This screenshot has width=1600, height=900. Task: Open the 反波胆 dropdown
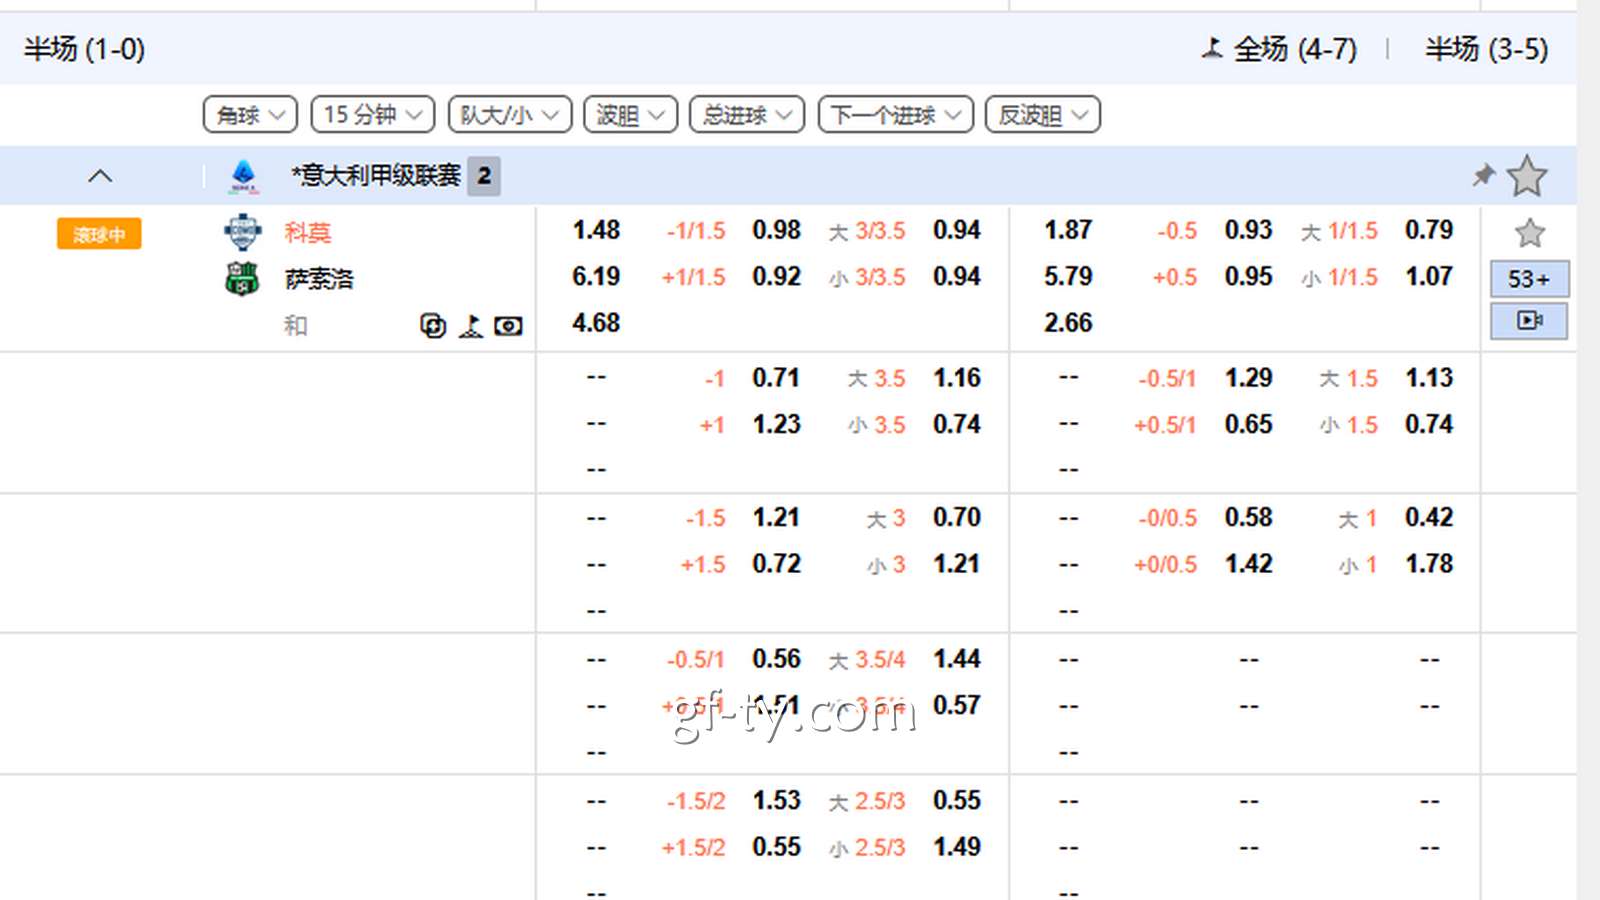pyautogui.click(x=1043, y=115)
